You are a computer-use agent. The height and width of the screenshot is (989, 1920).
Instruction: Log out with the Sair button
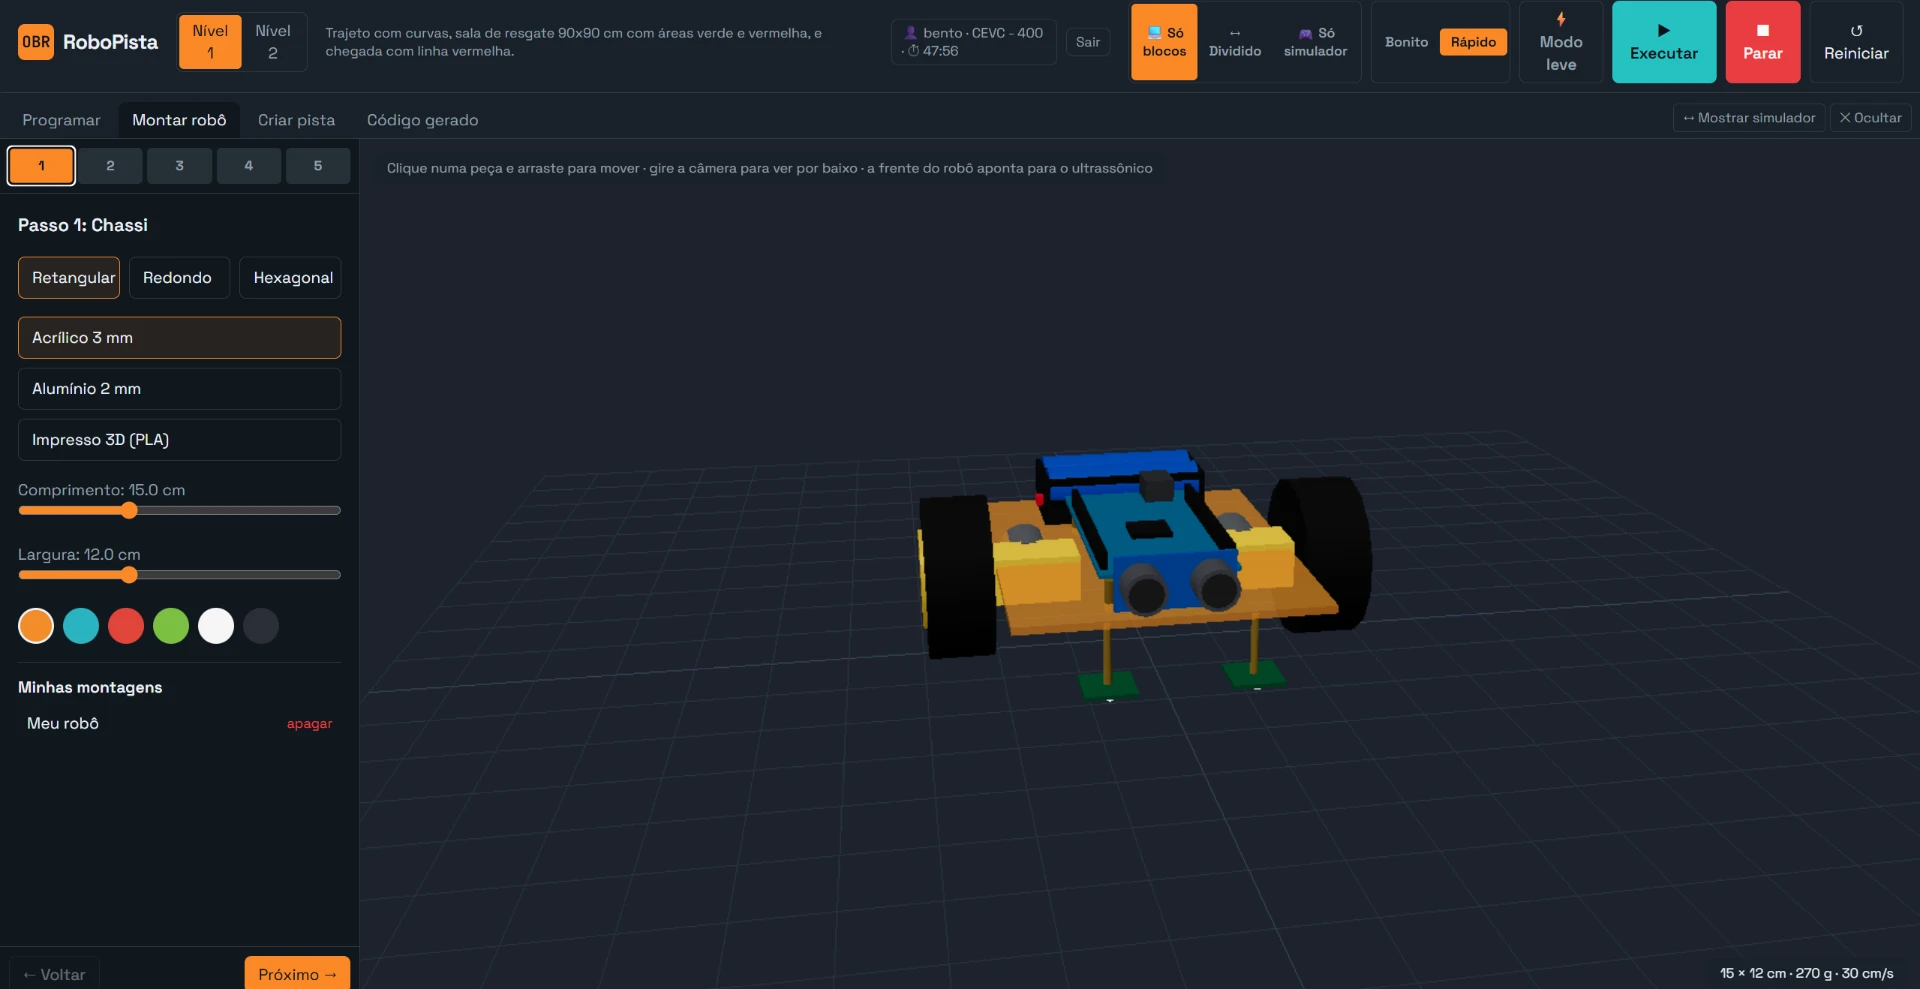(1088, 42)
